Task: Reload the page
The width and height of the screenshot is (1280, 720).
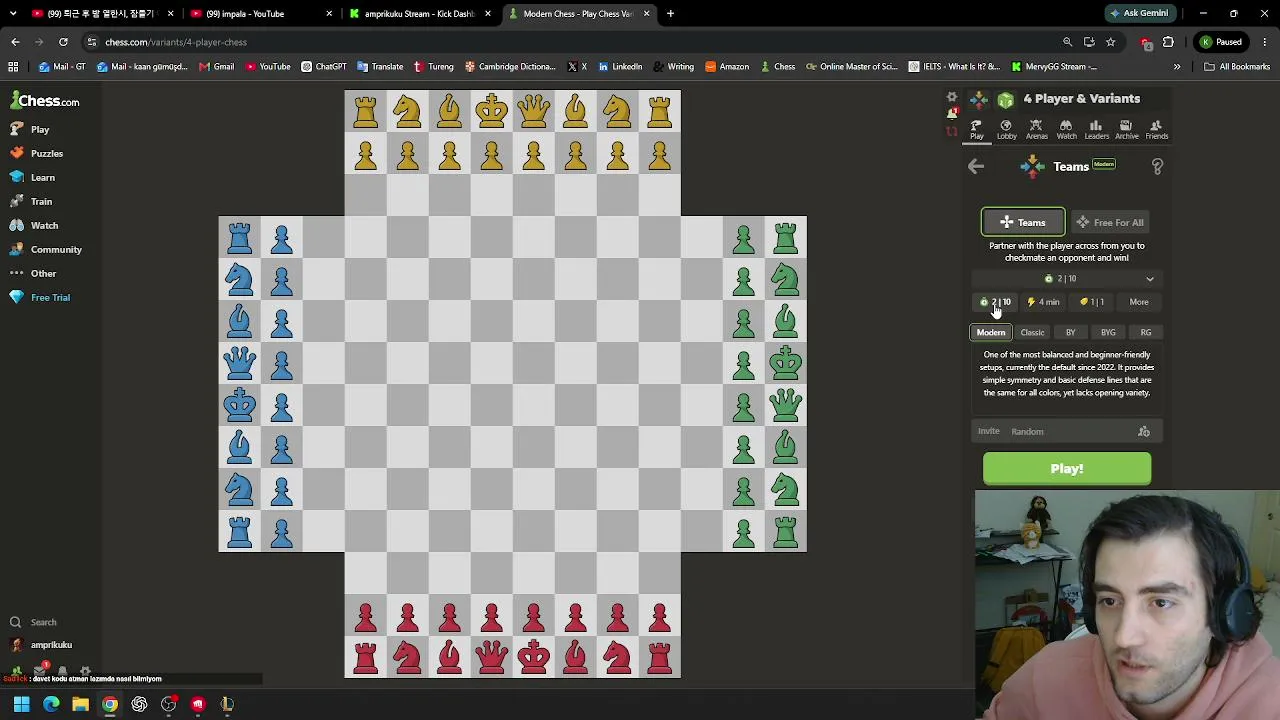Action: 63,42
